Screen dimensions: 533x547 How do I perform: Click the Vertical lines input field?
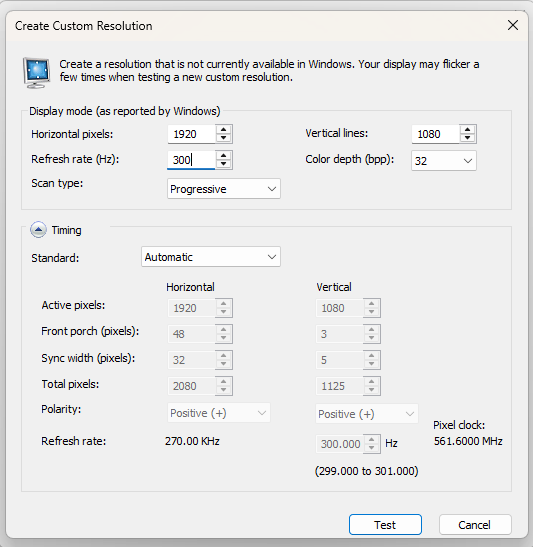[x=435, y=134]
